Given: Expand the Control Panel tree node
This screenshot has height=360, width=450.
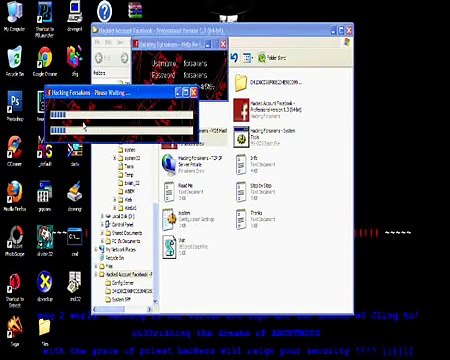Looking at the screenshot, I should point(102,224).
